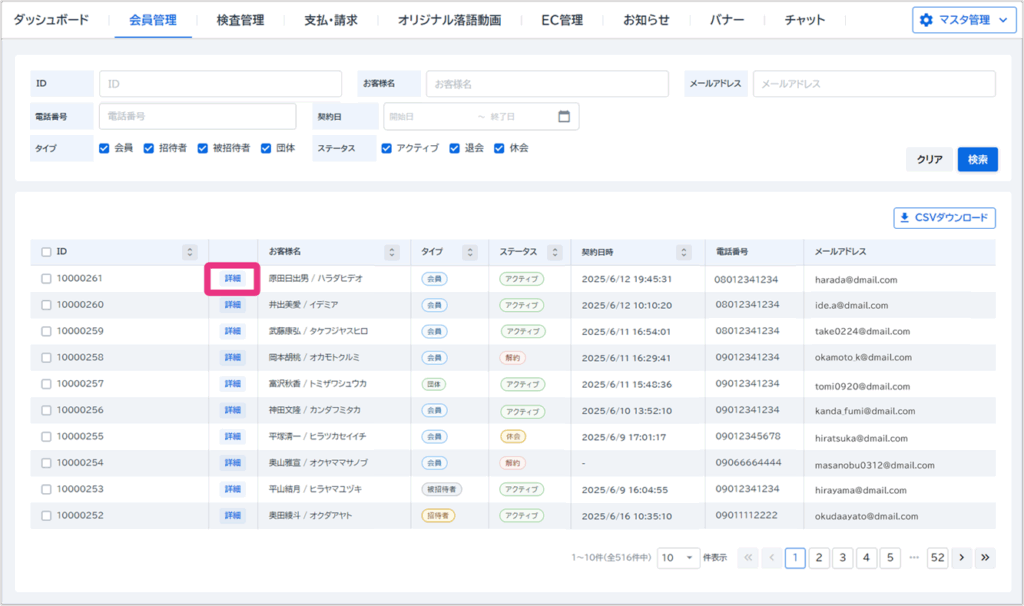Toggle the 退会 status checkbox
Screen dimensions: 1024x606
click(455, 148)
